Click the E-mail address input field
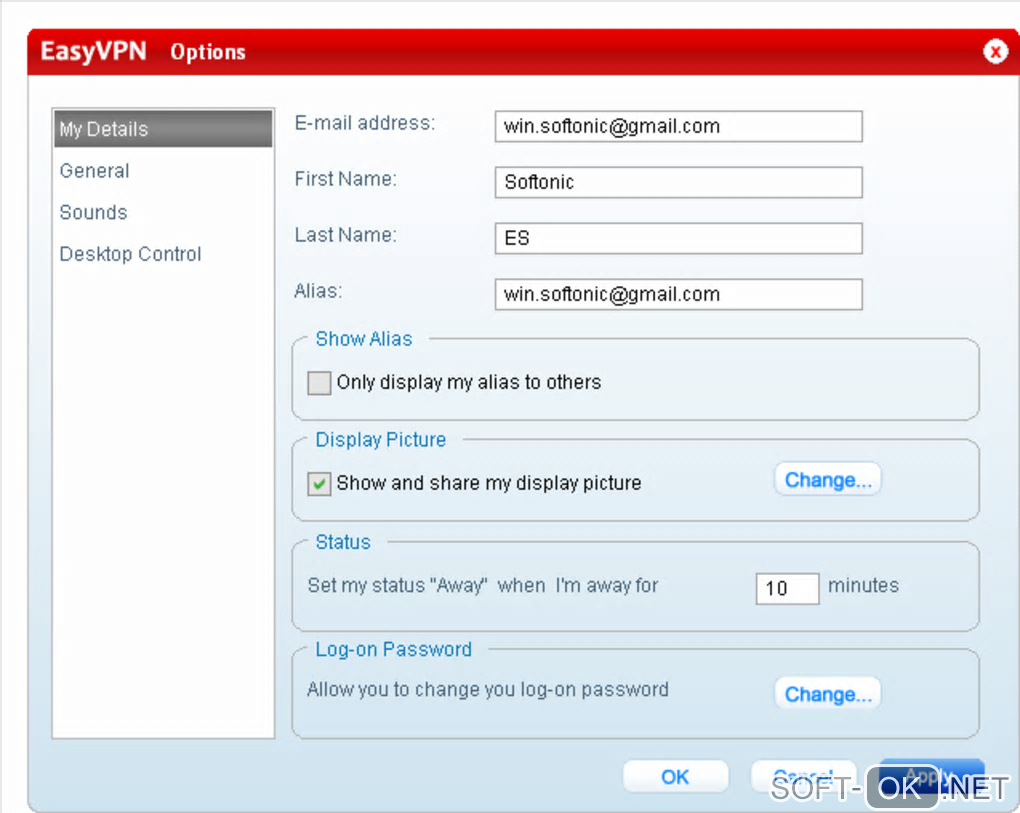 678,126
